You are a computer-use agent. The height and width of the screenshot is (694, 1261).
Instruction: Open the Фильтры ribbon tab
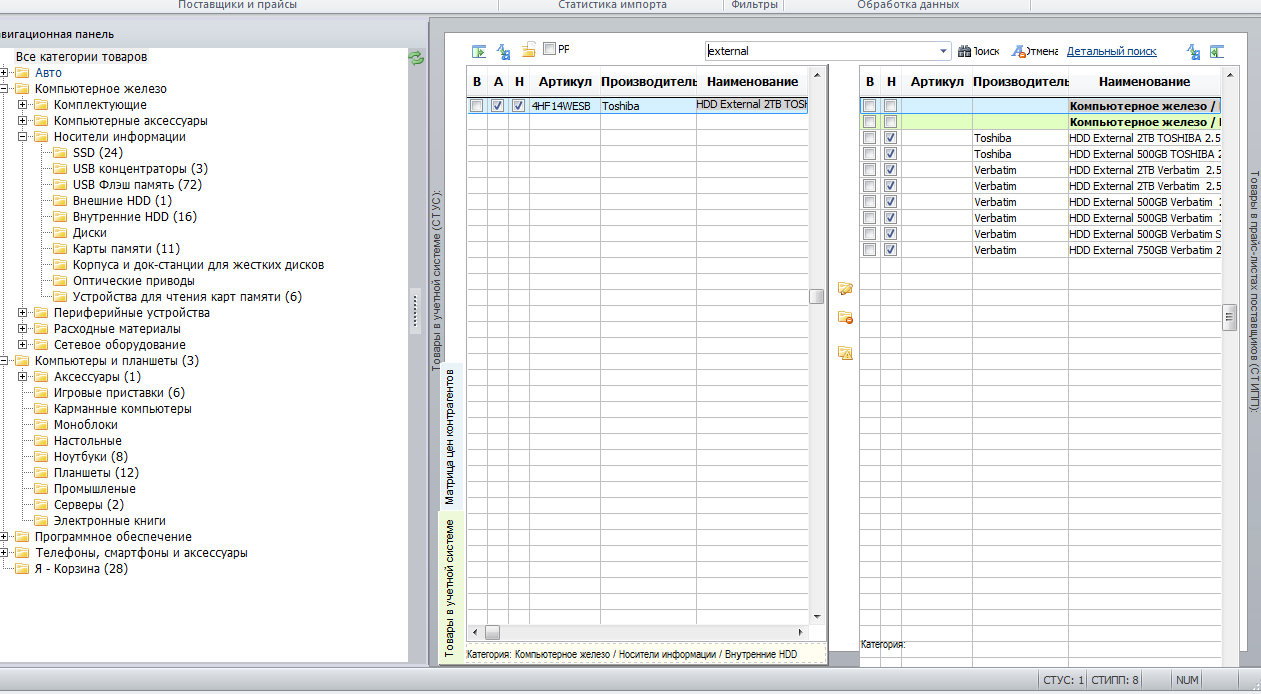coord(754,5)
